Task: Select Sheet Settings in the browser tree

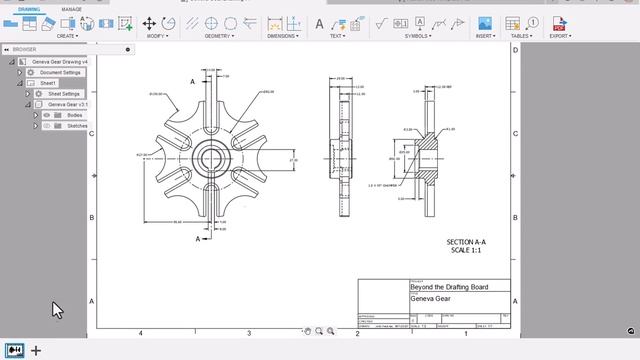Action: tap(64, 94)
